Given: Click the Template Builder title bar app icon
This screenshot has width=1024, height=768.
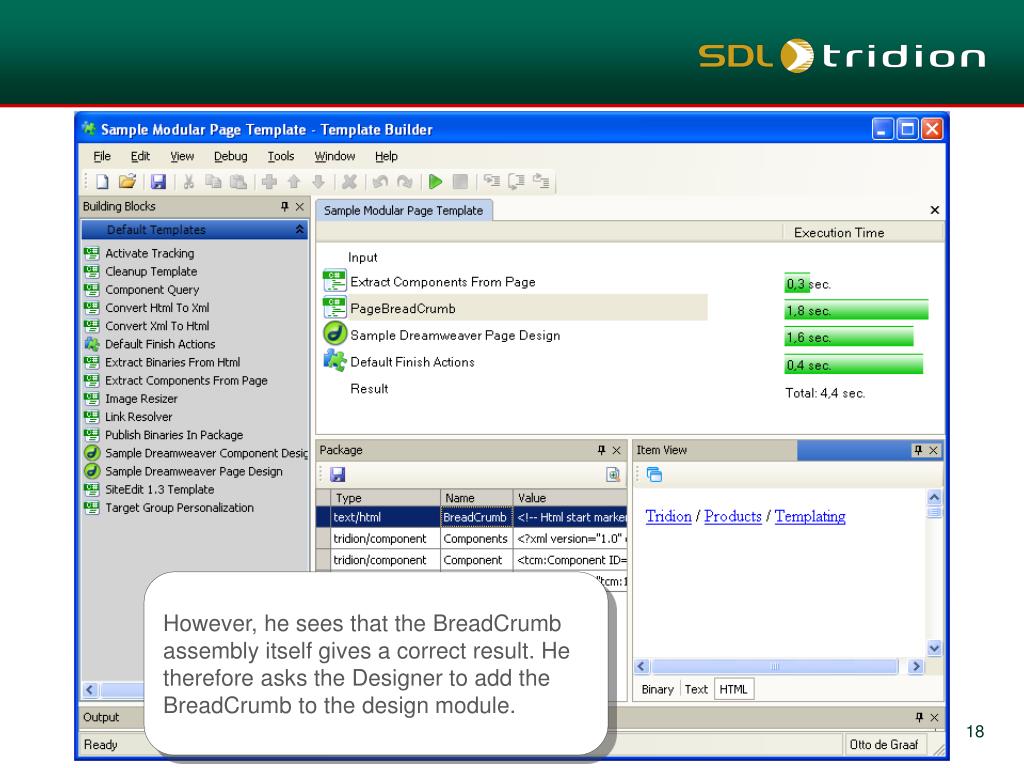Looking at the screenshot, I should [x=89, y=129].
